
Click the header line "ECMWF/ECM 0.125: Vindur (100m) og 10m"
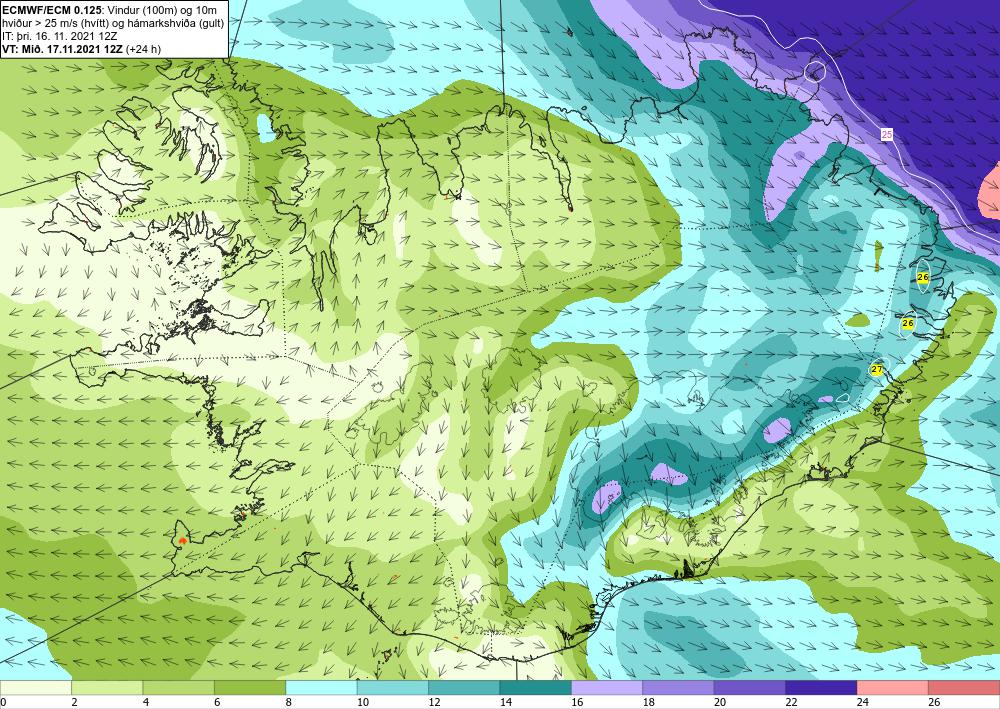110,9
